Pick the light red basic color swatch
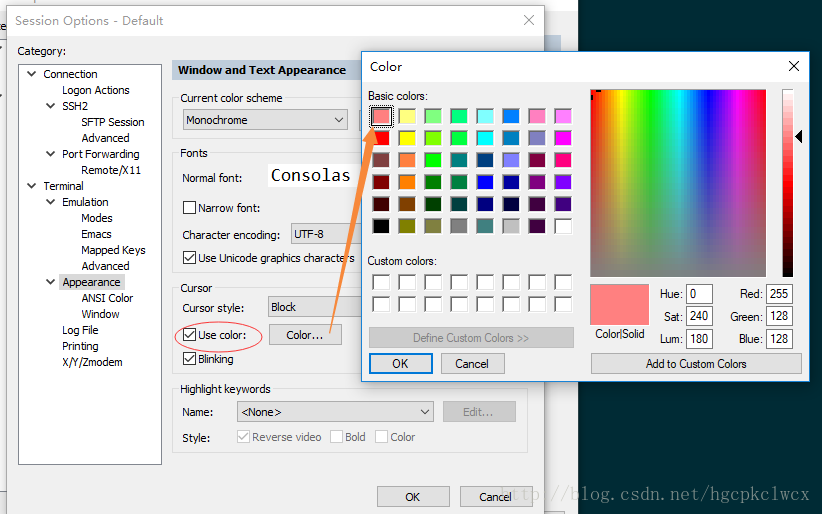 381,116
